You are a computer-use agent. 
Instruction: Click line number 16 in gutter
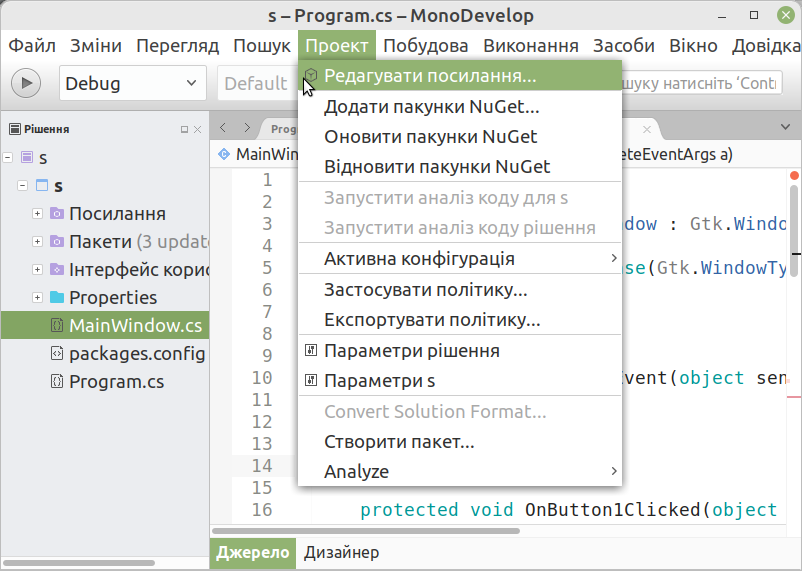click(262, 510)
